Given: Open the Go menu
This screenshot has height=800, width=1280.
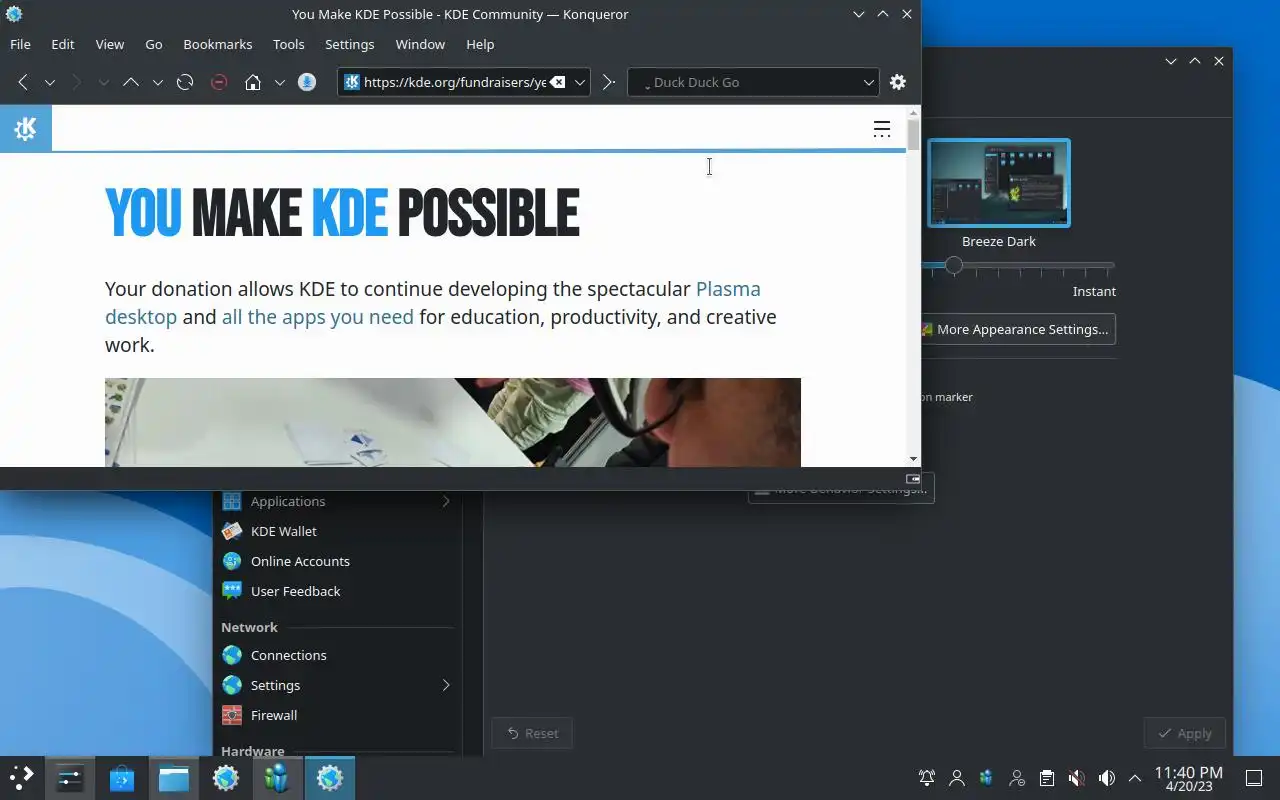Looking at the screenshot, I should [154, 44].
